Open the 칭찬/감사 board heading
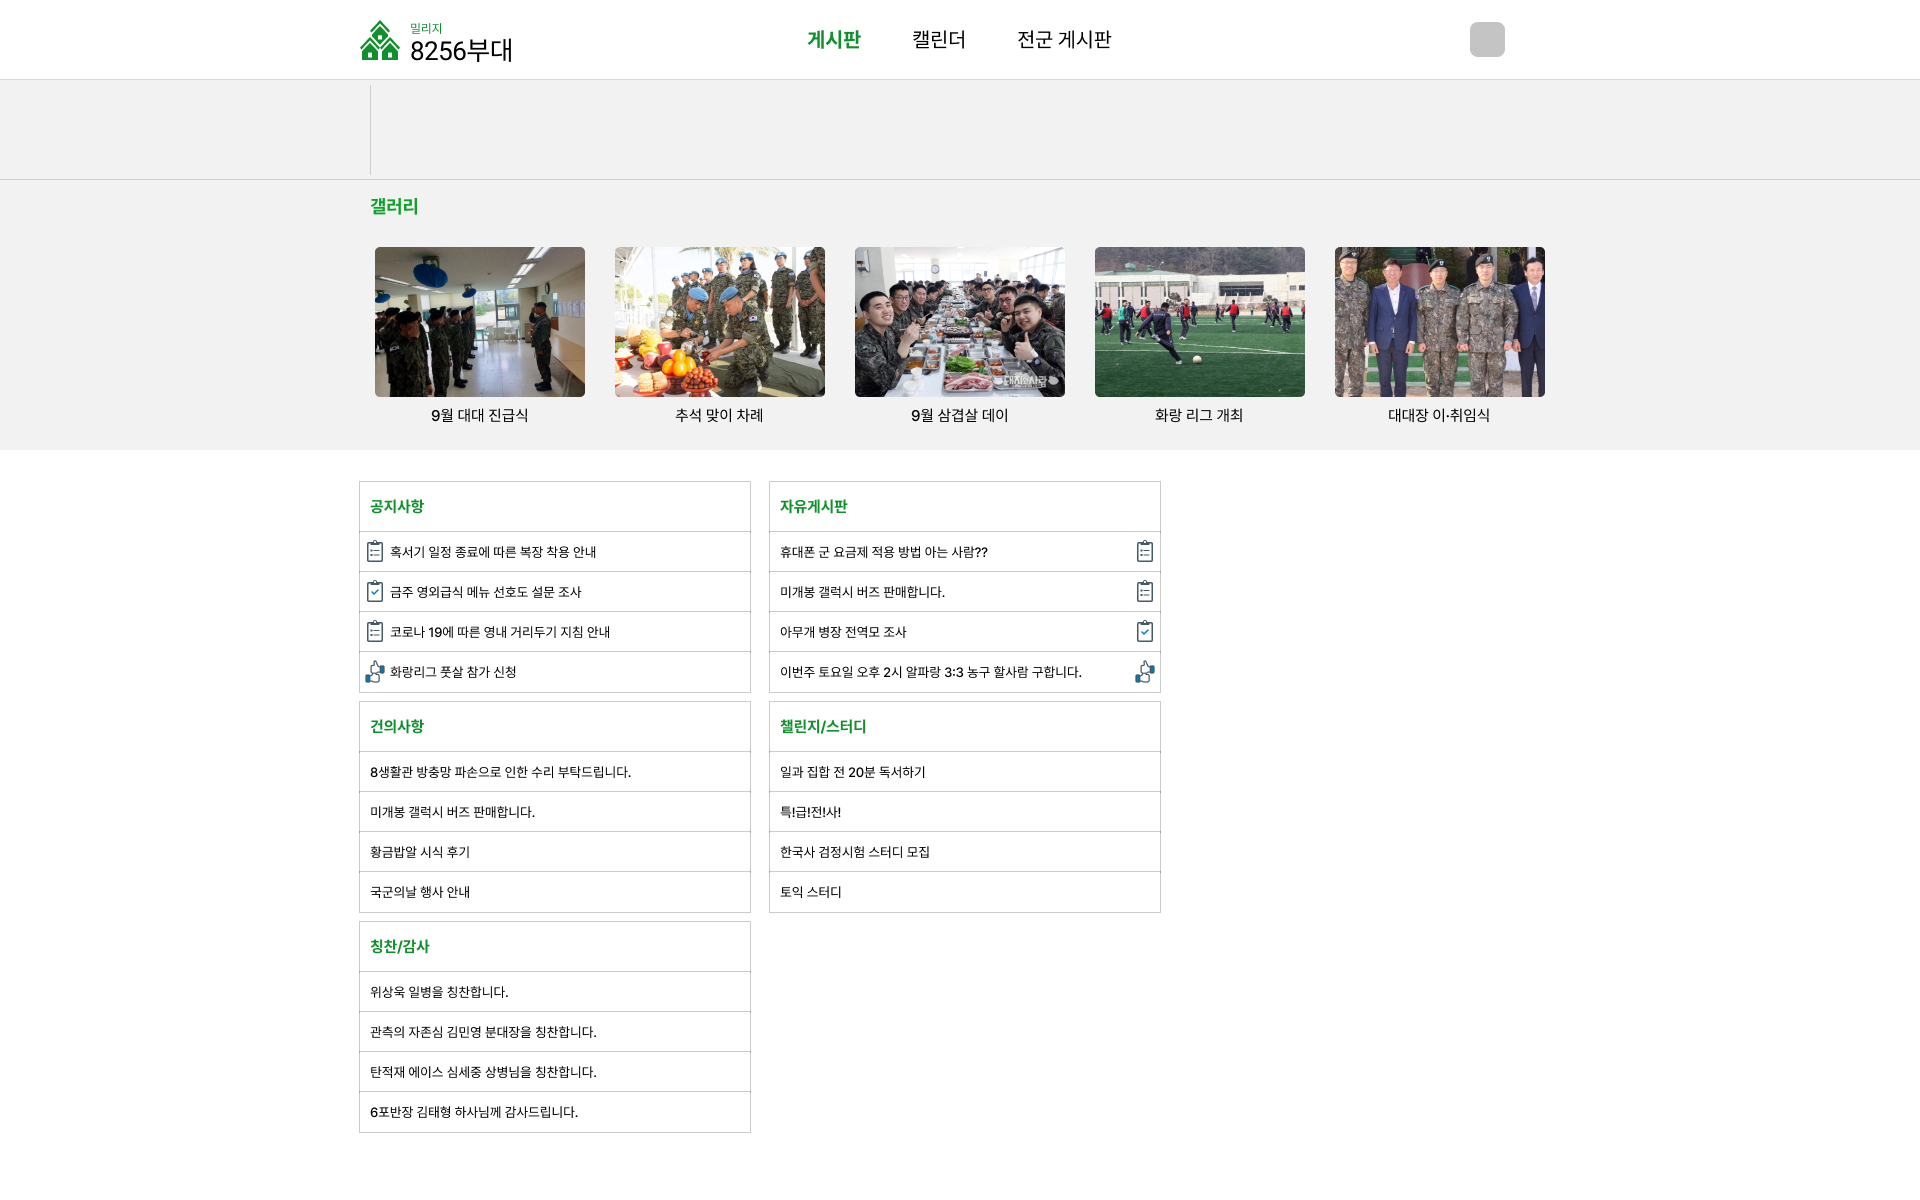 click(x=400, y=946)
